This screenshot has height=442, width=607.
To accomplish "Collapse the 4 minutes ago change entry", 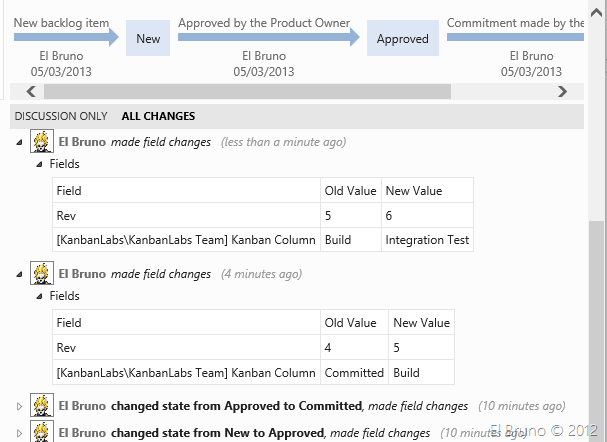I will 20,275.
